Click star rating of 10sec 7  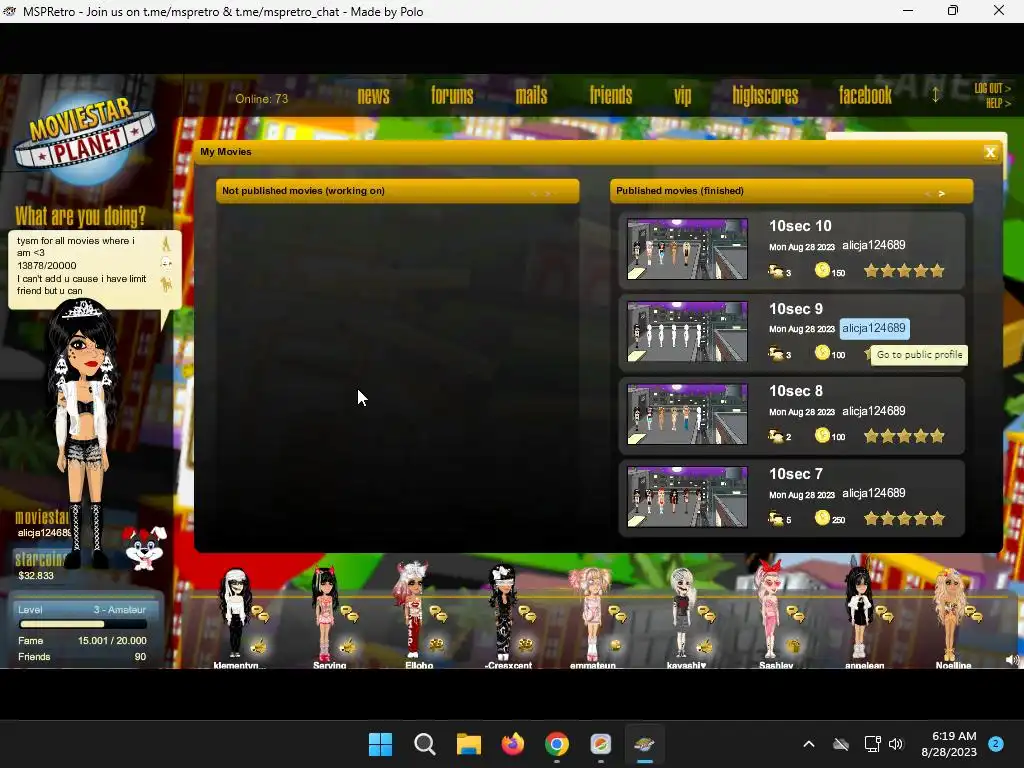904,519
